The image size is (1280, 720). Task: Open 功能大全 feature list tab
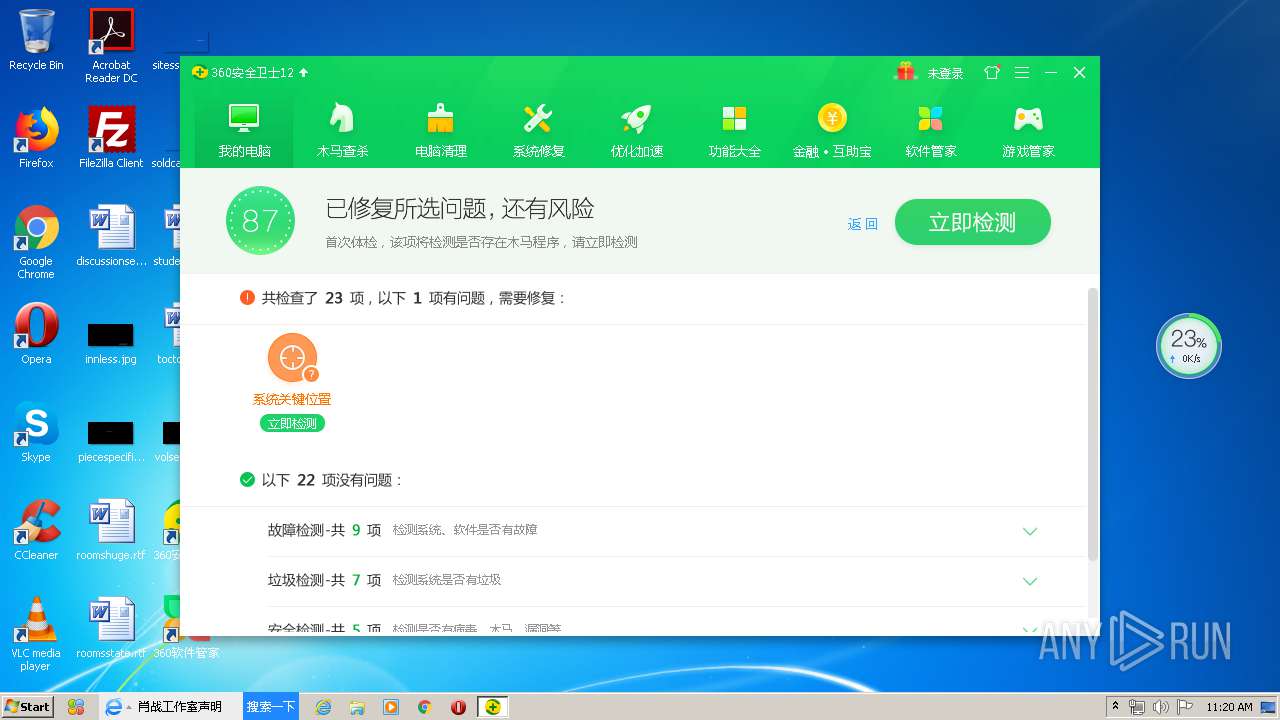click(734, 130)
